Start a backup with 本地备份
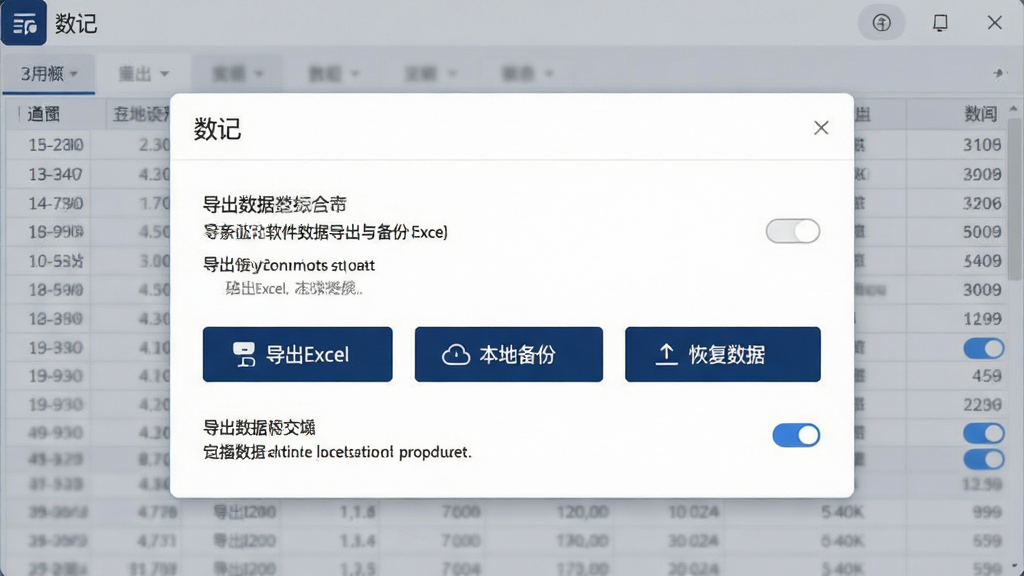The image size is (1024, 576). pyautogui.click(x=509, y=354)
